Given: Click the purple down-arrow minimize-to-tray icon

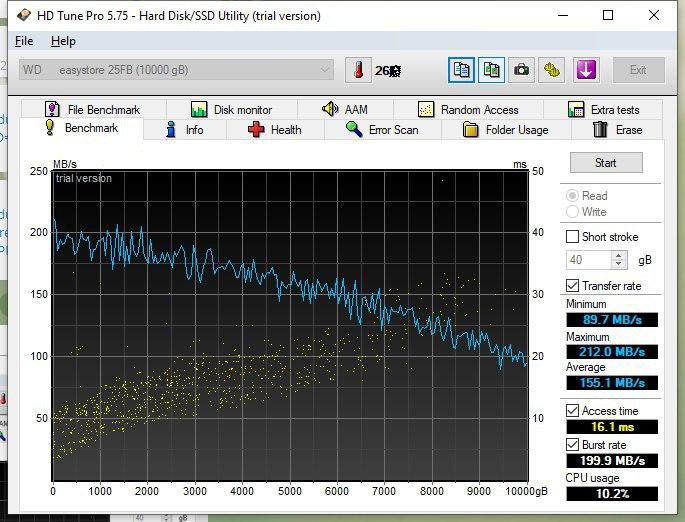Looking at the screenshot, I should coord(586,70).
